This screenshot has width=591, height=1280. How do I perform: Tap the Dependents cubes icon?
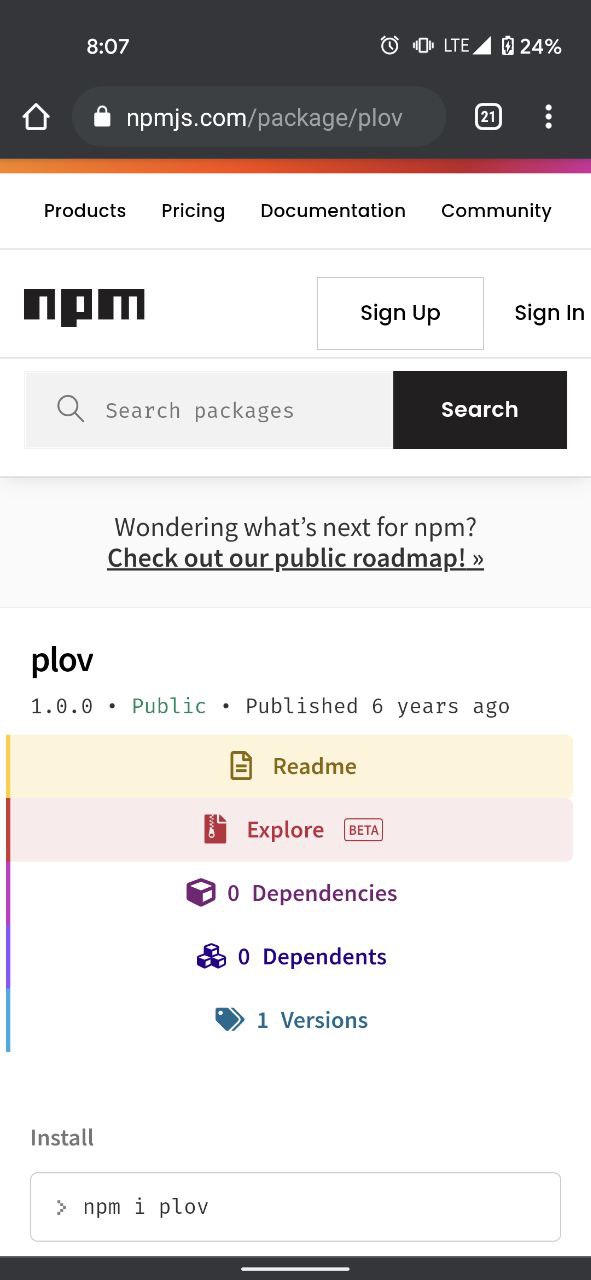coord(211,956)
